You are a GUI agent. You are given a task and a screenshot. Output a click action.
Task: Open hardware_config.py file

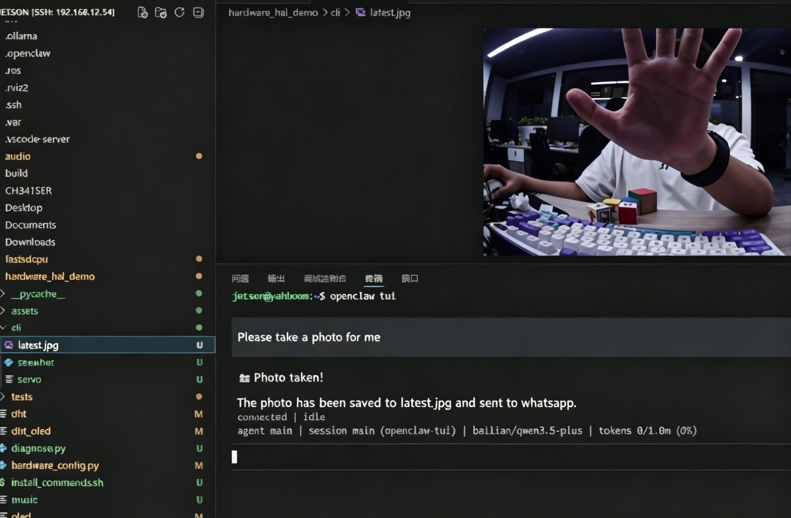click(x=107, y=465)
